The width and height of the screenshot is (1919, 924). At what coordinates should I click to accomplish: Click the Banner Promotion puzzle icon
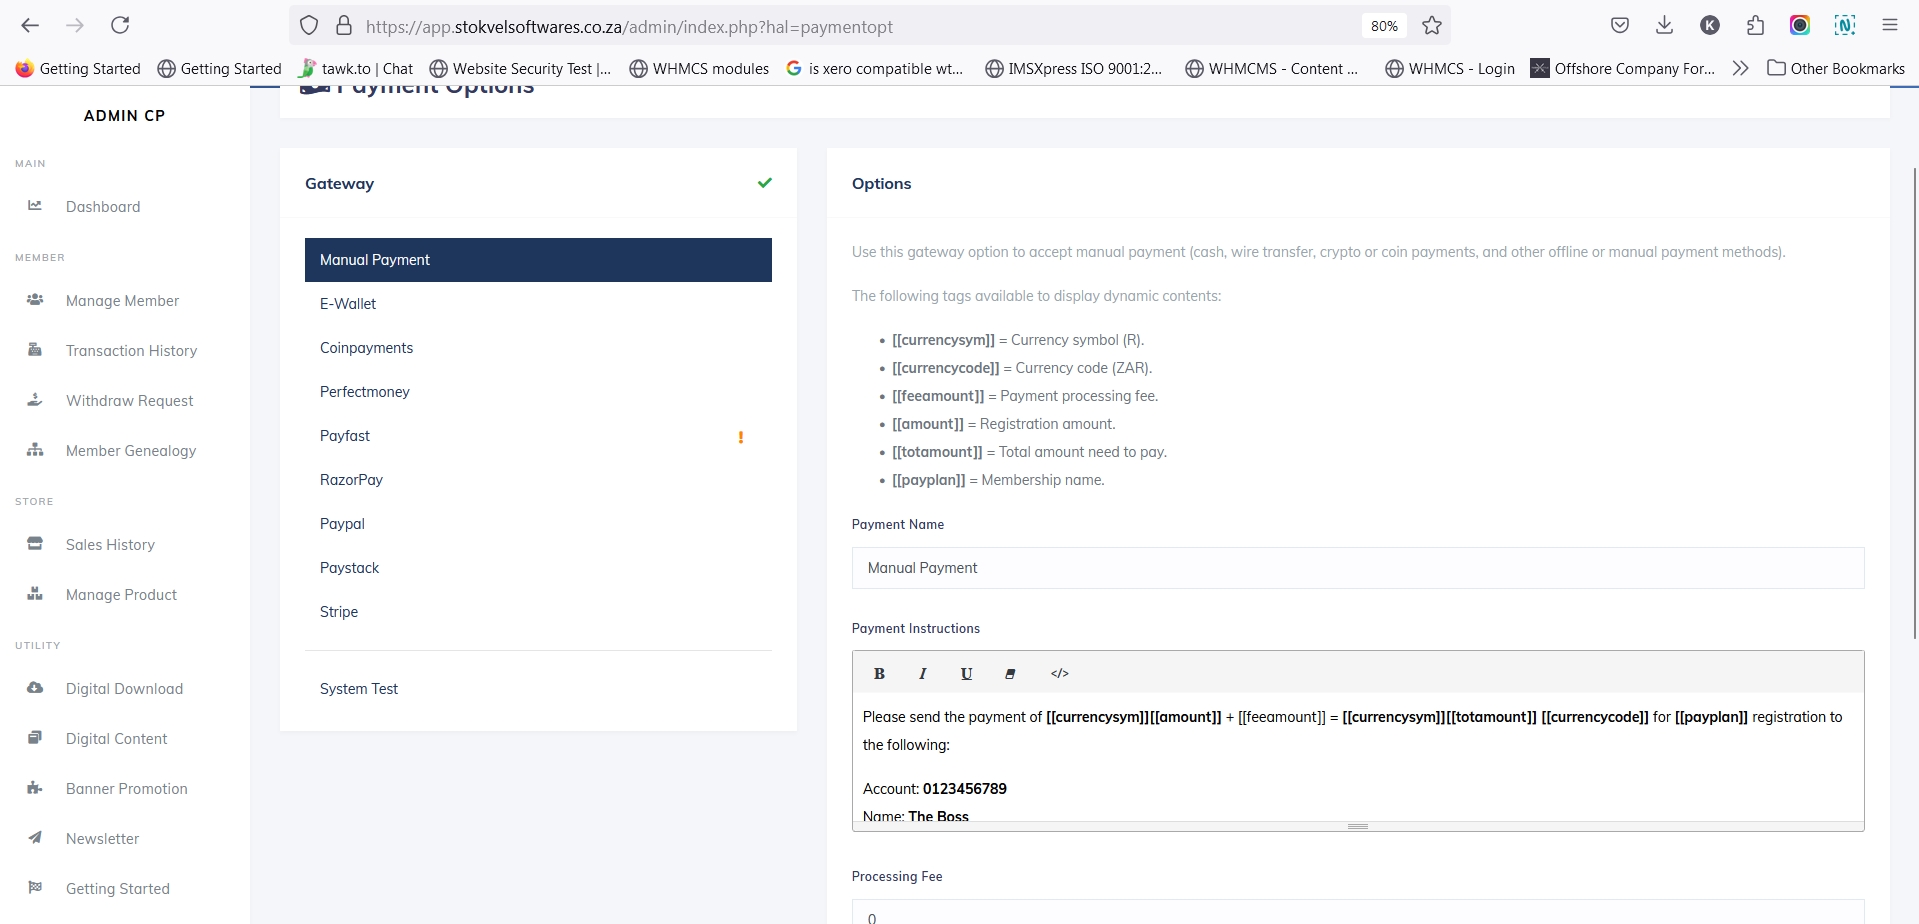tap(35, 787)
